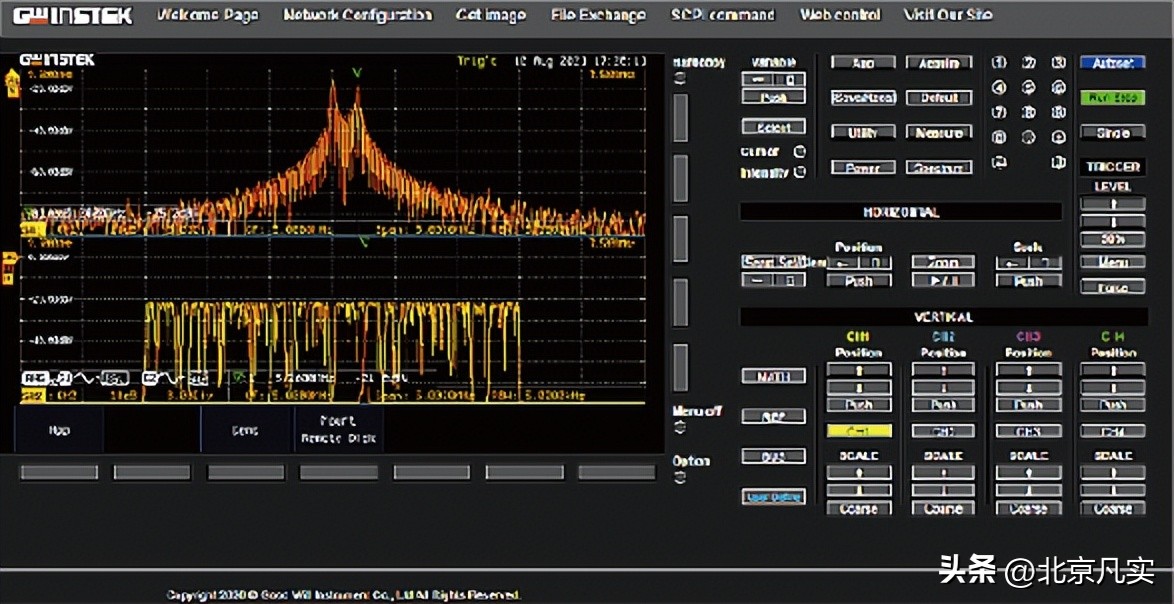Click the Menu off icon
The height and width of the screenshot is (604, 1174).
681,428
